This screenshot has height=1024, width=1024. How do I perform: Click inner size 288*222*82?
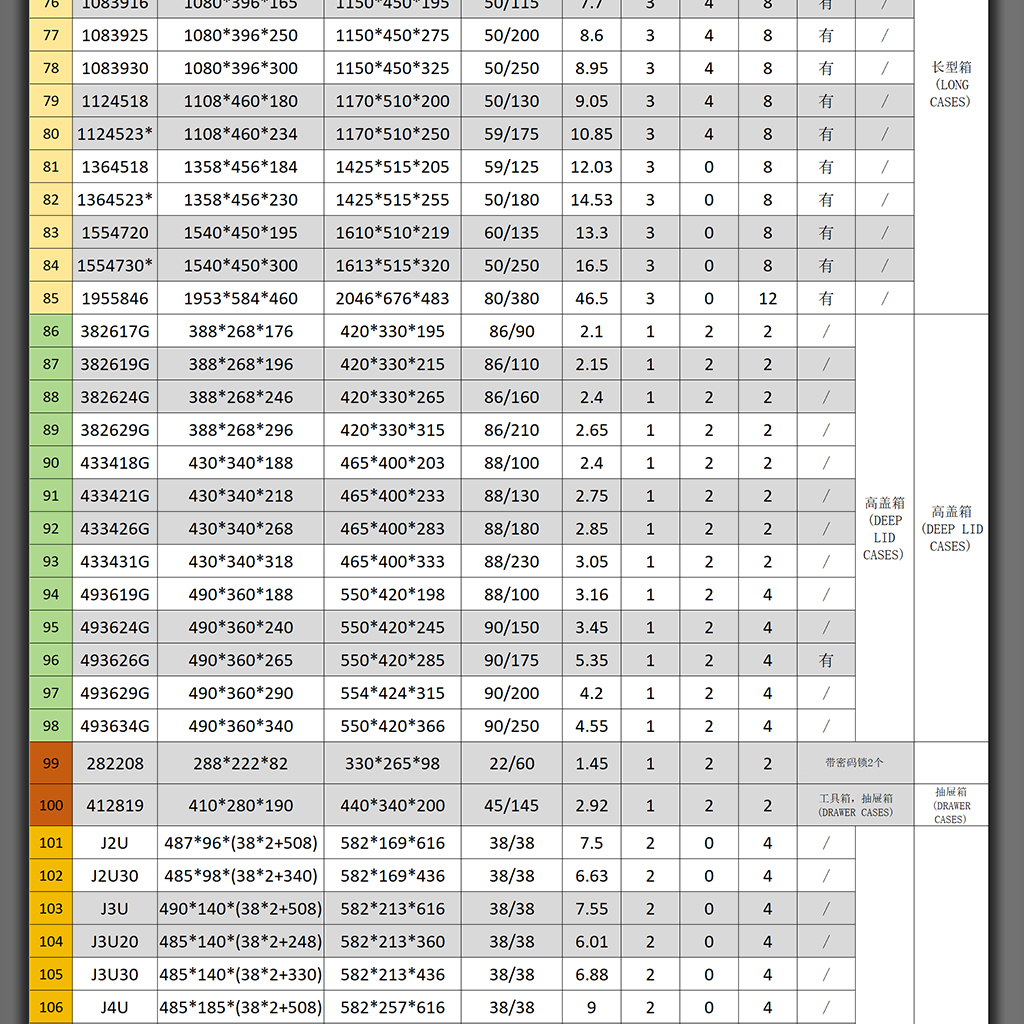(240, 763)
